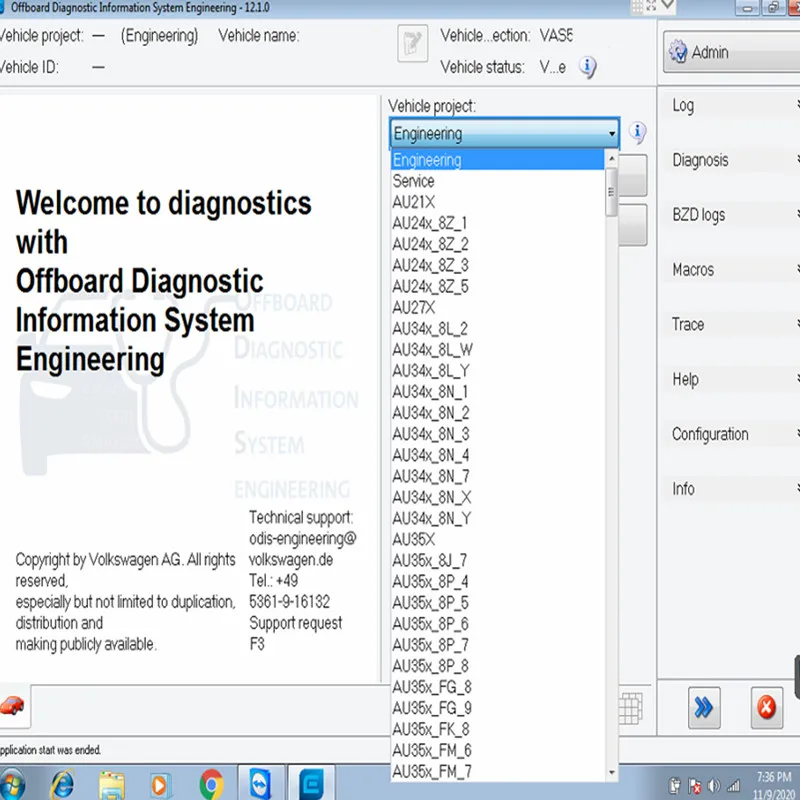Open the Vehicle project combo box
Viewport: 800px width, 800px height.
(505, 133)
